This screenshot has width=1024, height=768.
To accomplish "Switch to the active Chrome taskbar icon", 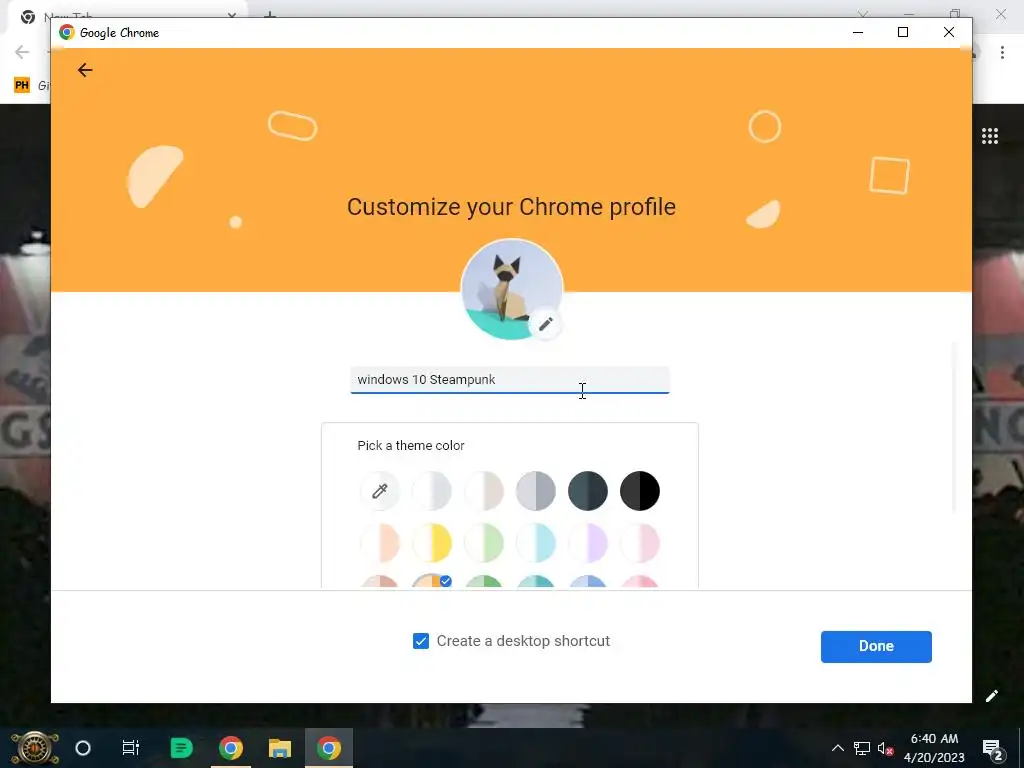I will pyautogui.click(x=328, y=748).
